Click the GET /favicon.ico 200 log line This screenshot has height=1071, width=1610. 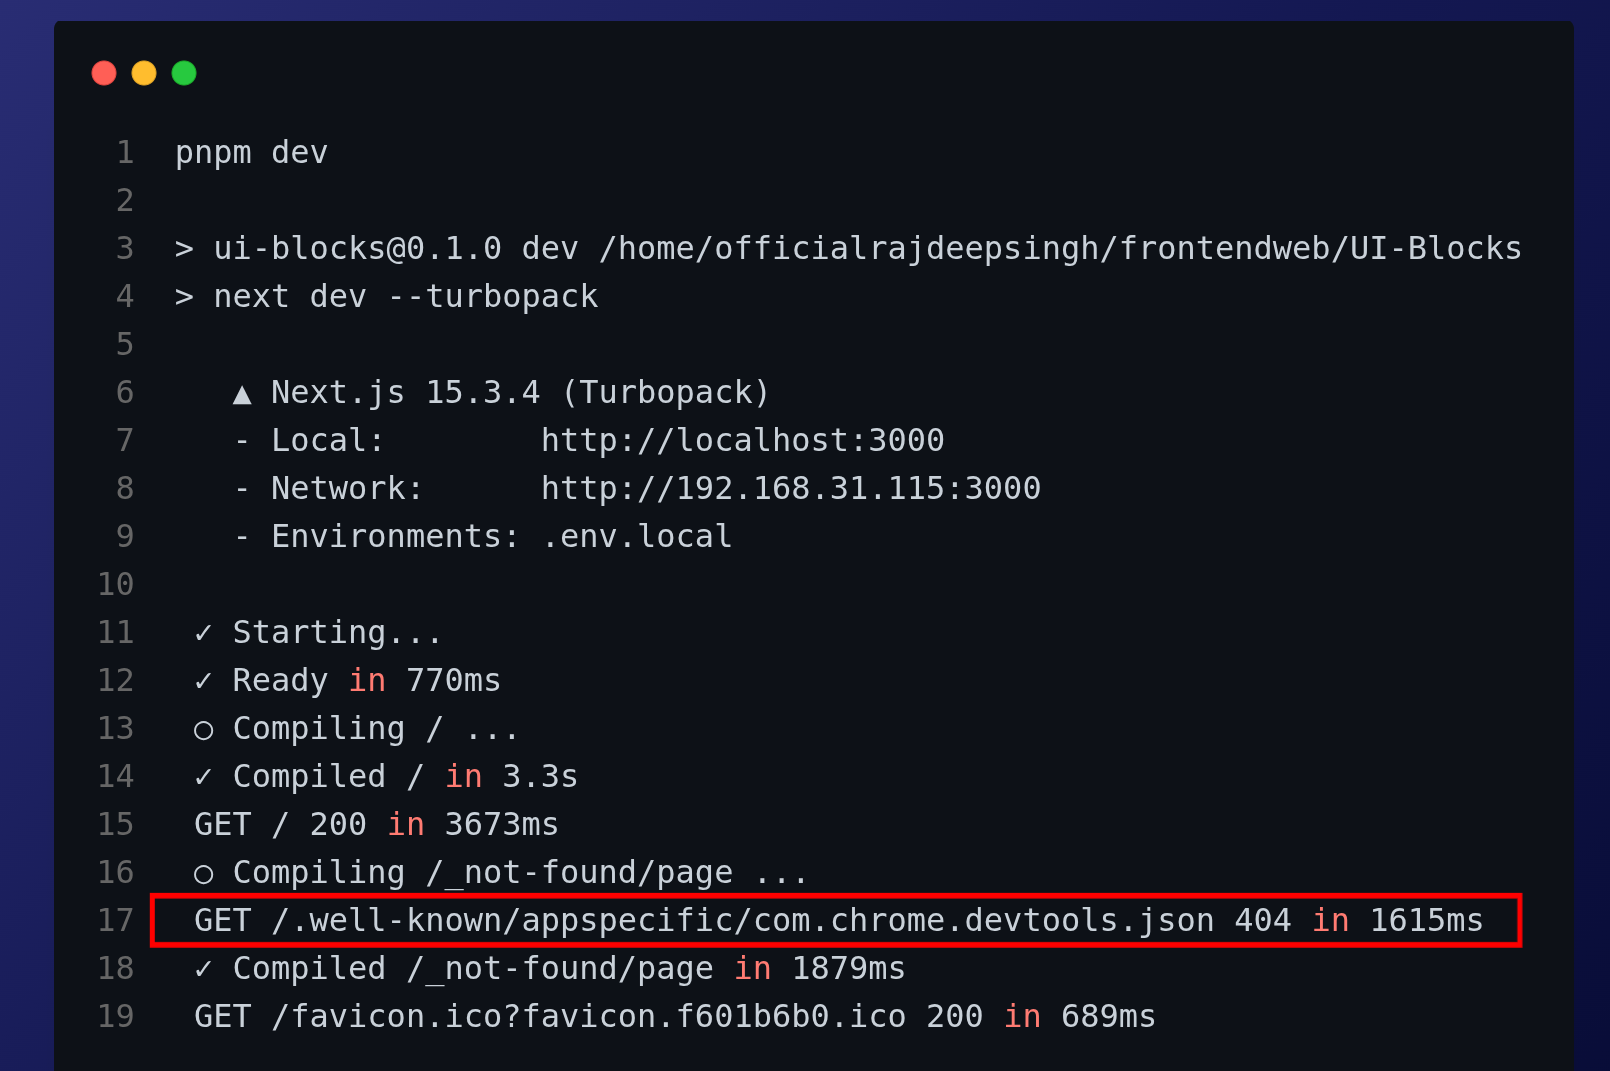coord(675,1016)
